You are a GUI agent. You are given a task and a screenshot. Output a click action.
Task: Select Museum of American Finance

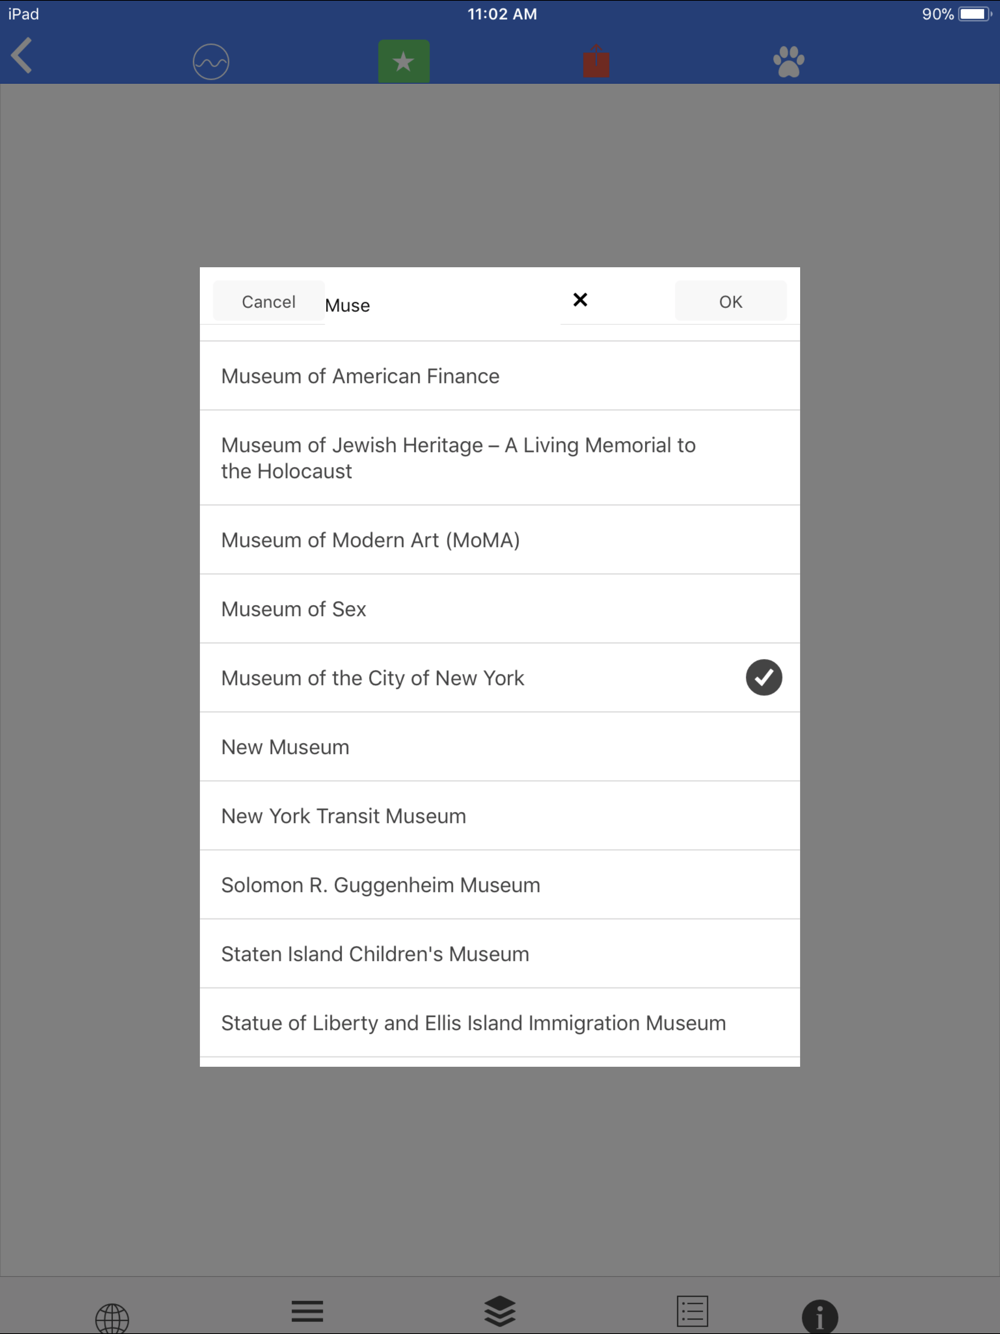(x=500, y=376)
